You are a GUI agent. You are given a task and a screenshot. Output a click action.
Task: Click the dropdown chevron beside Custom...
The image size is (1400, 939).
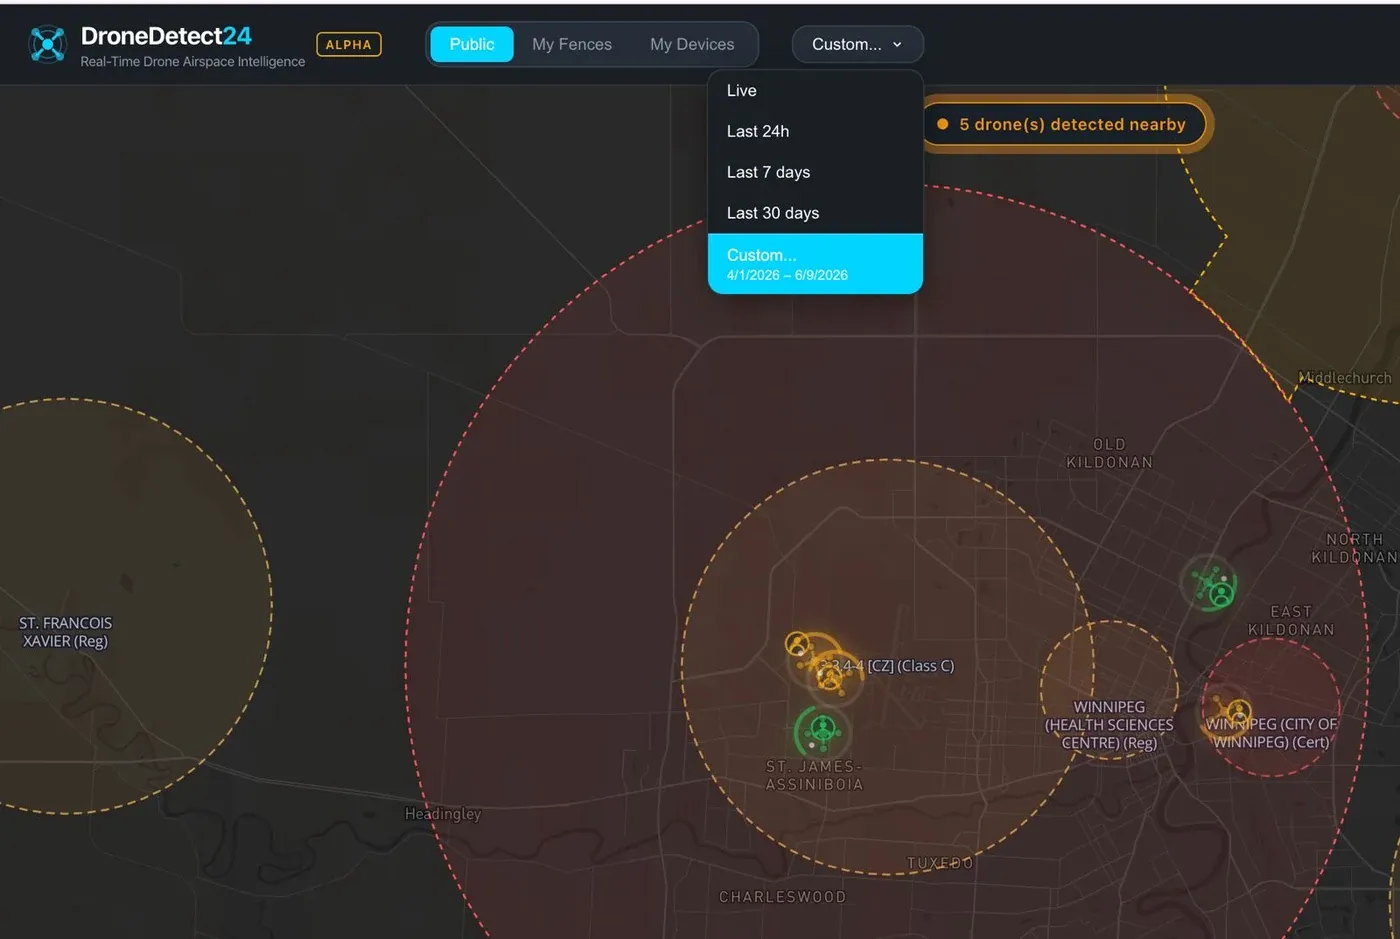pos(897,45)
